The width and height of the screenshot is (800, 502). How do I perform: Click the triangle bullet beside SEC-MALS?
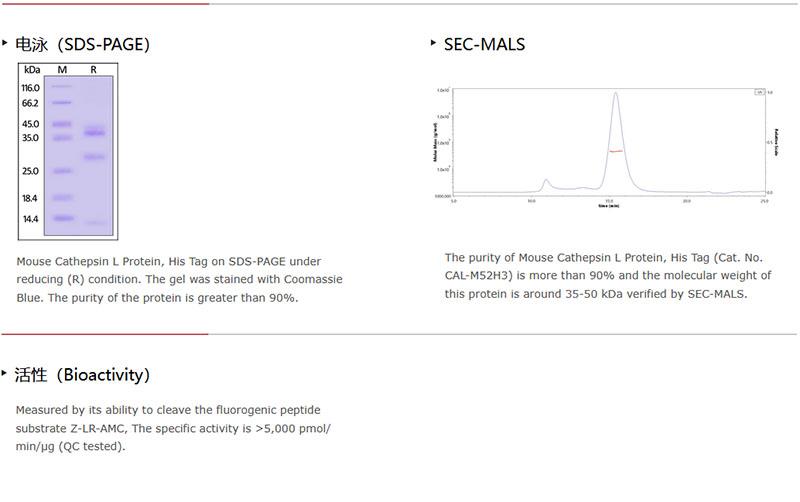point(434,42)
